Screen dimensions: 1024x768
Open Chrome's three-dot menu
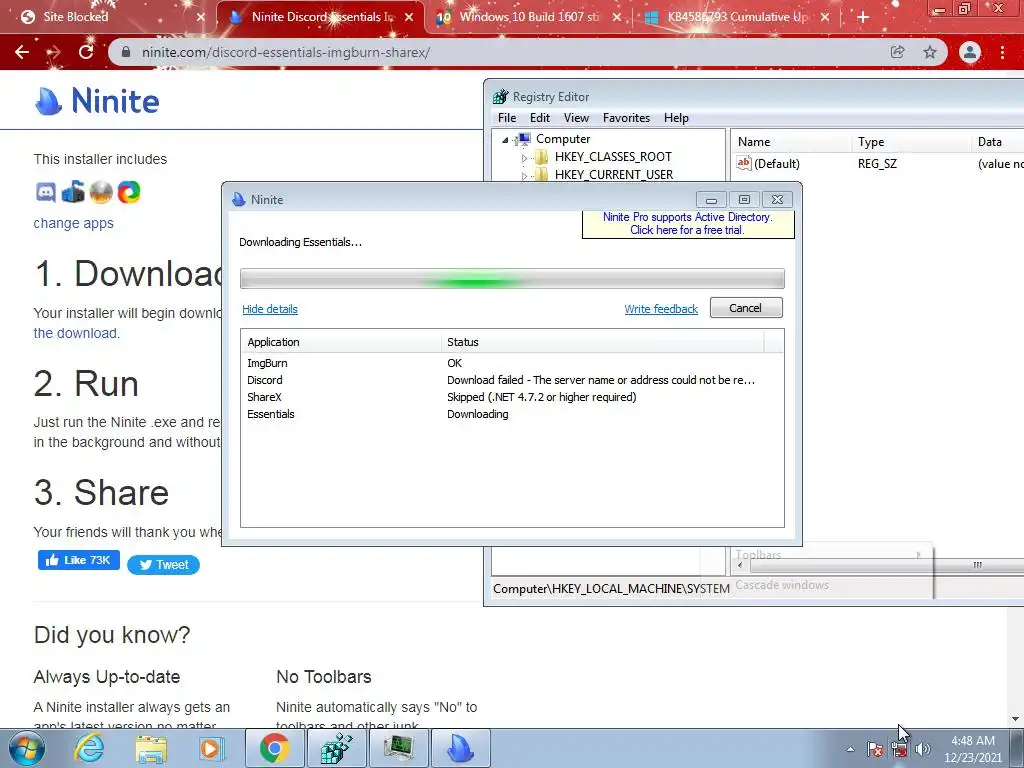tap(1002, 52)
